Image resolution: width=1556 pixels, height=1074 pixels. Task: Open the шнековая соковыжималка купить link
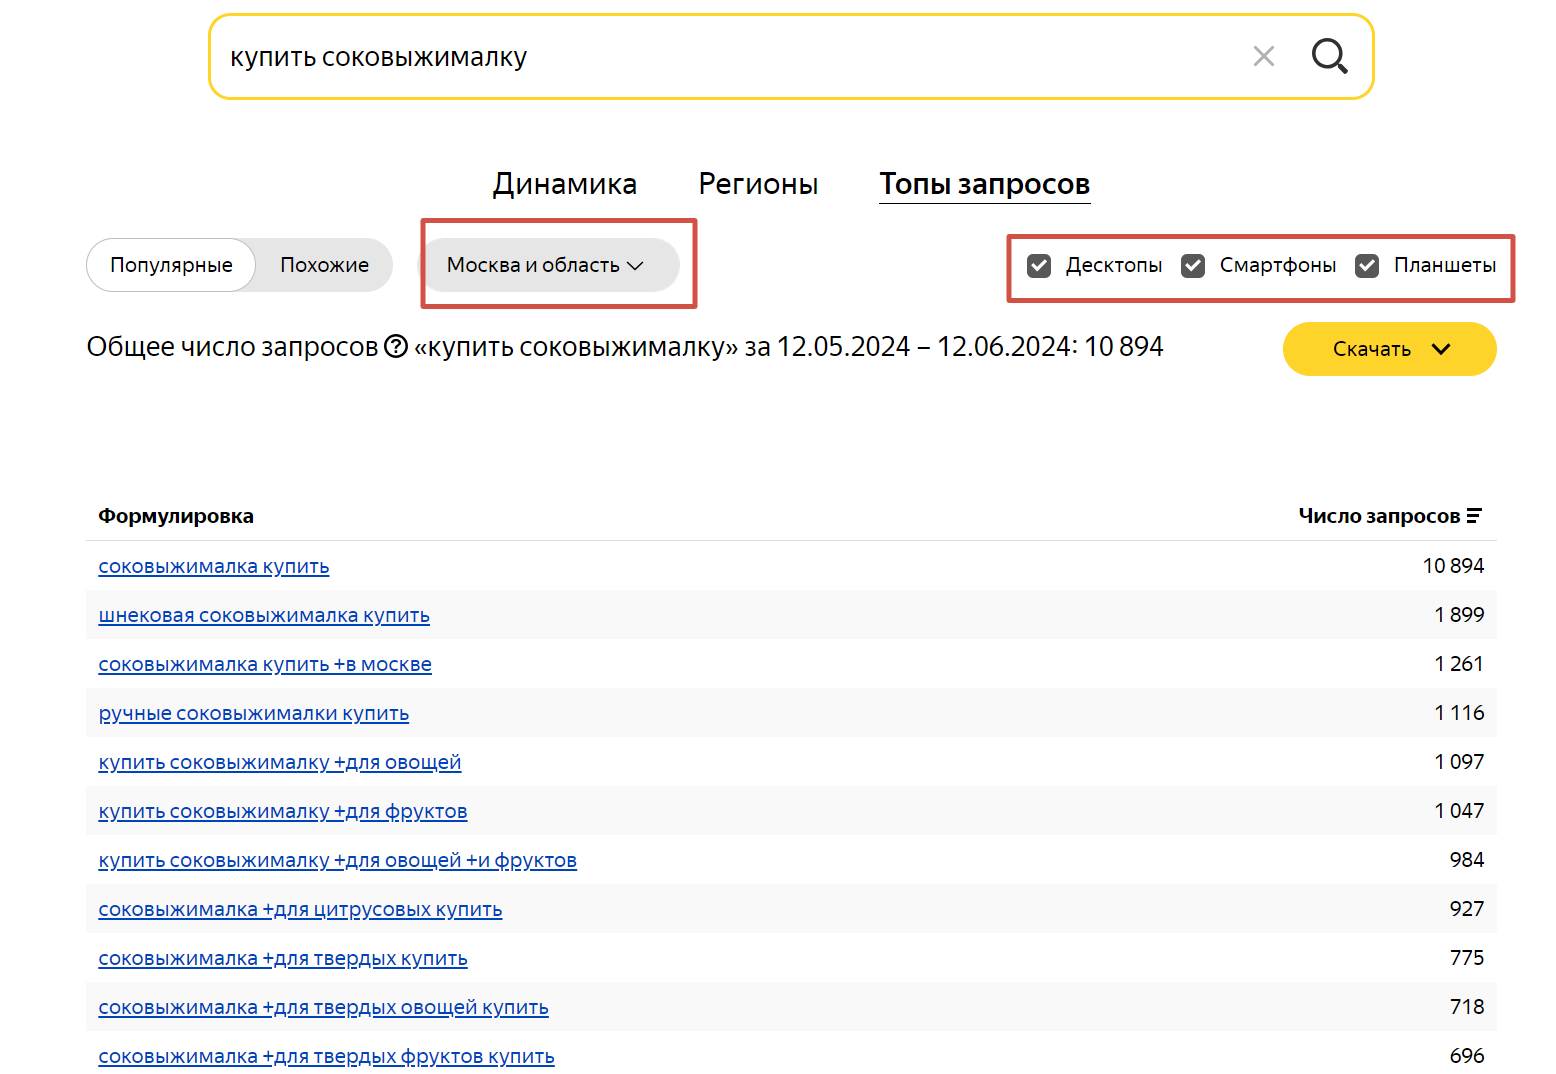[263, 615]
